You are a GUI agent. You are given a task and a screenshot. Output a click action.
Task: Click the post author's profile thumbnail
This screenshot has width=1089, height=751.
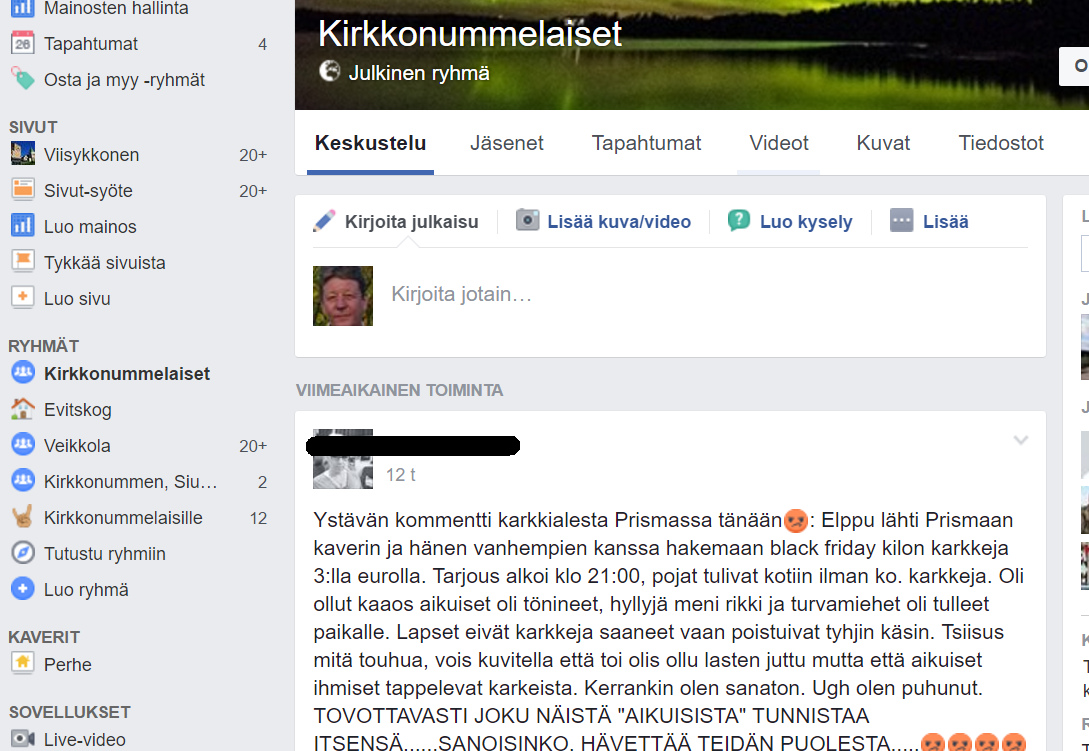click(x=342, y=459)
